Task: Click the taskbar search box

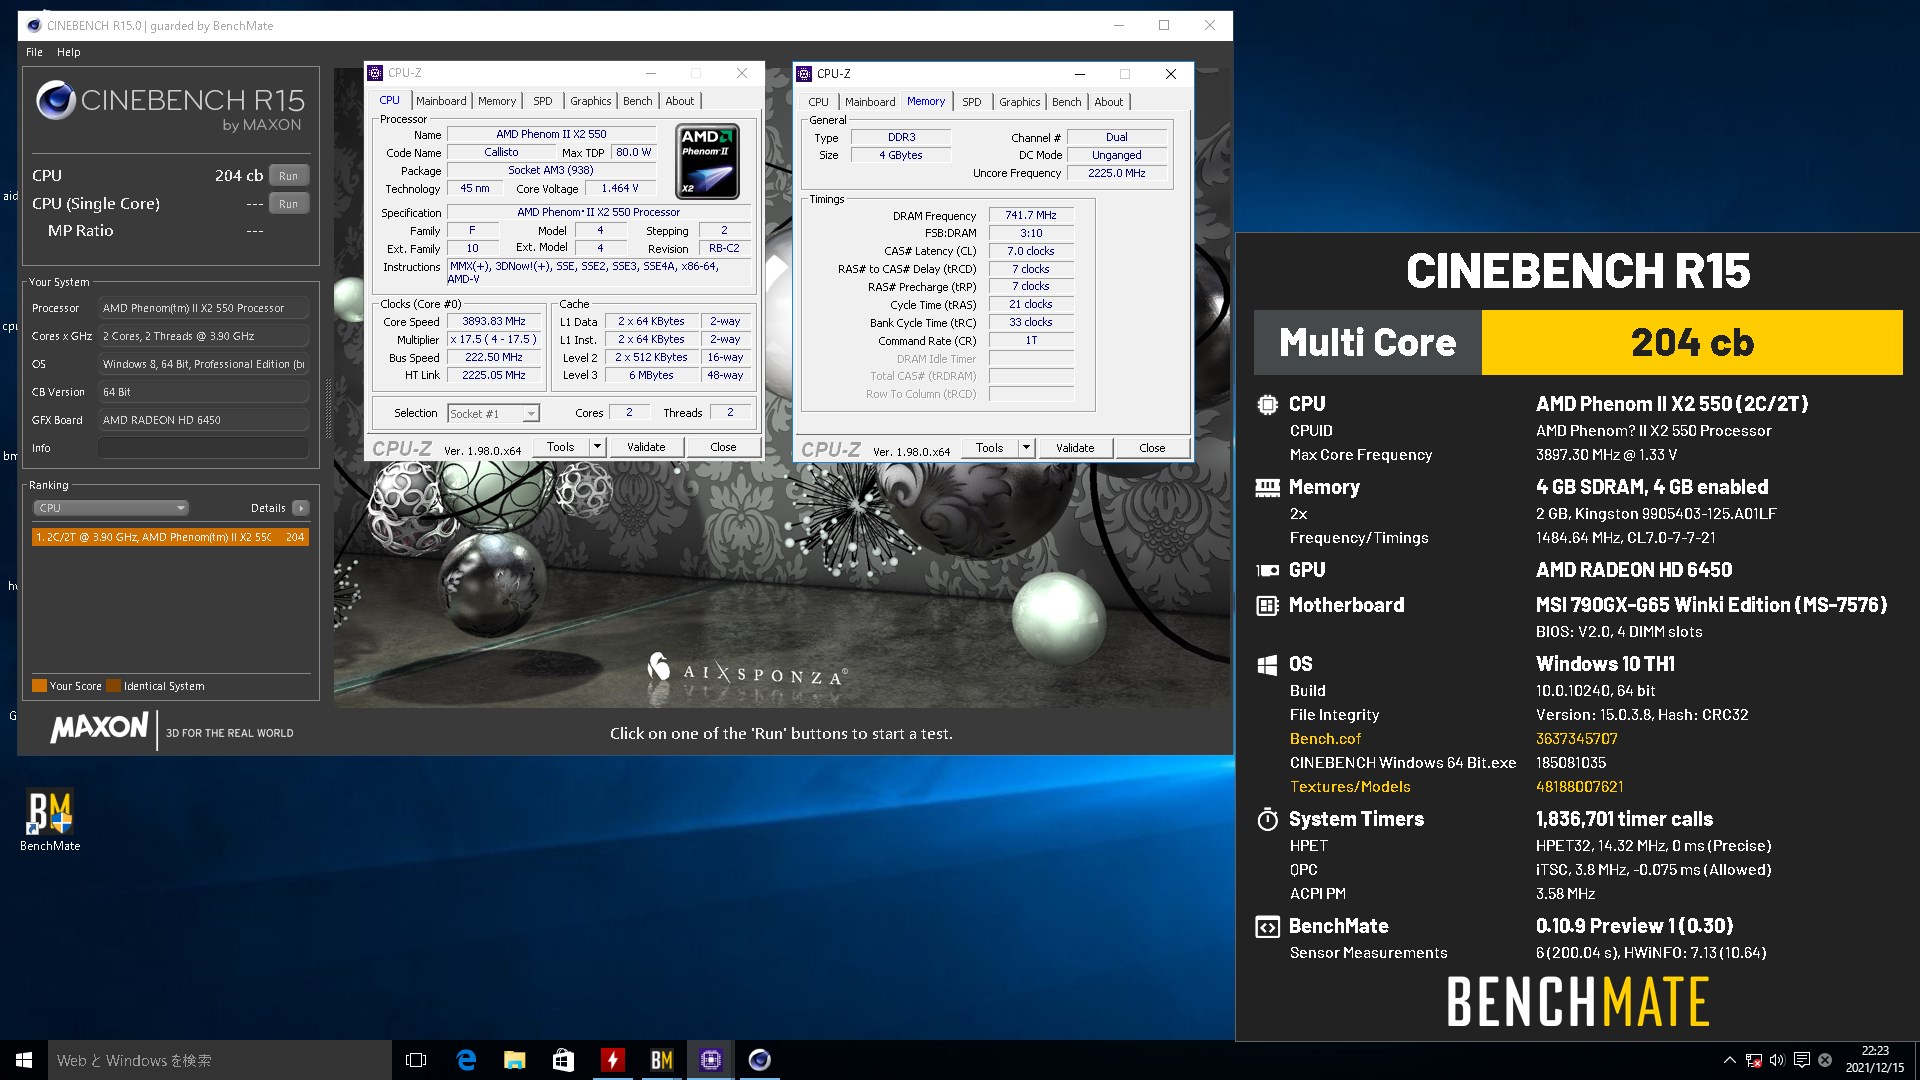Action: coord(220,1060)
